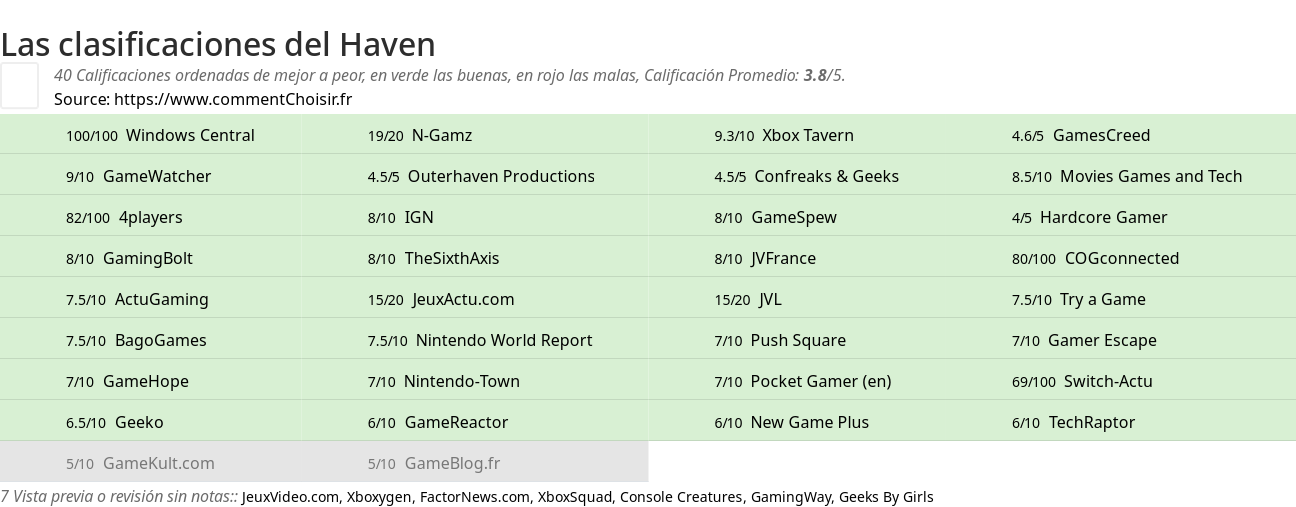The width and height of the screenshot is (1296, 507).
Task: Open the Nintendo World Report review
Action: tap(503, 340)
